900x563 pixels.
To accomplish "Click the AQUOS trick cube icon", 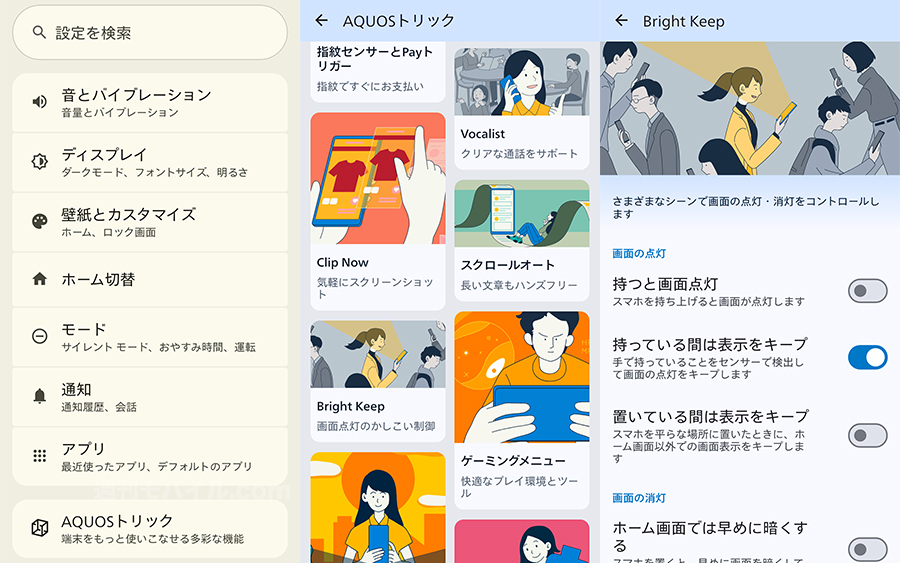I will point(40,528).
